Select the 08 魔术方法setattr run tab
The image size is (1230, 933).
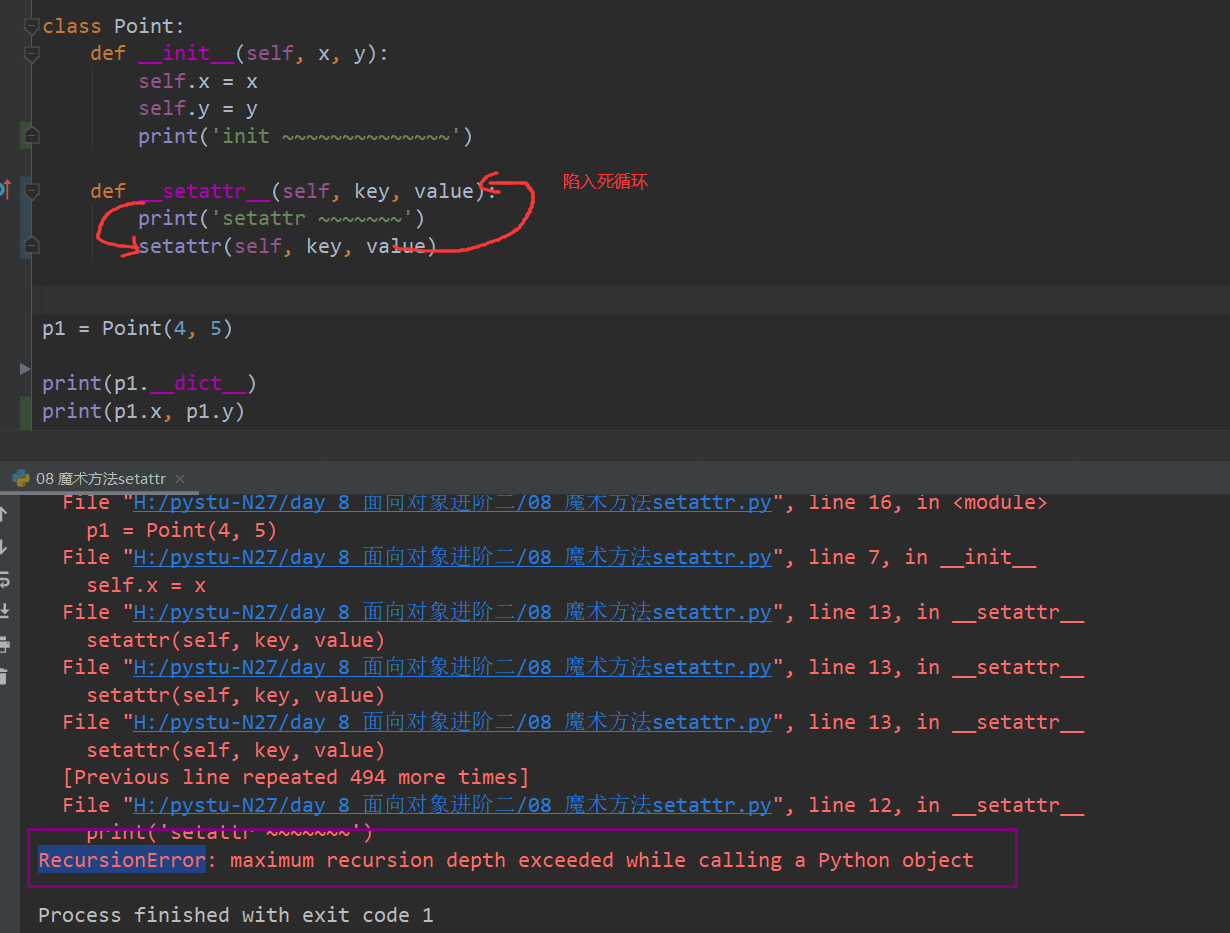point(100,479)
